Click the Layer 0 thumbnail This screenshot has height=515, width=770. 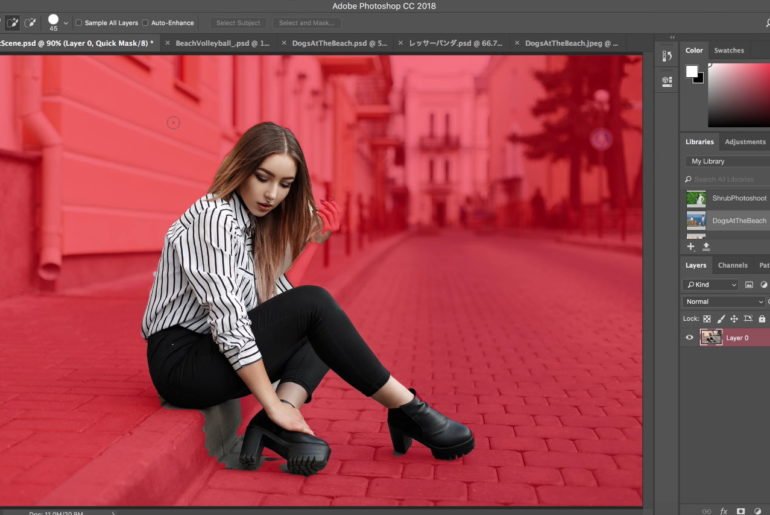(x=711, y=337)
